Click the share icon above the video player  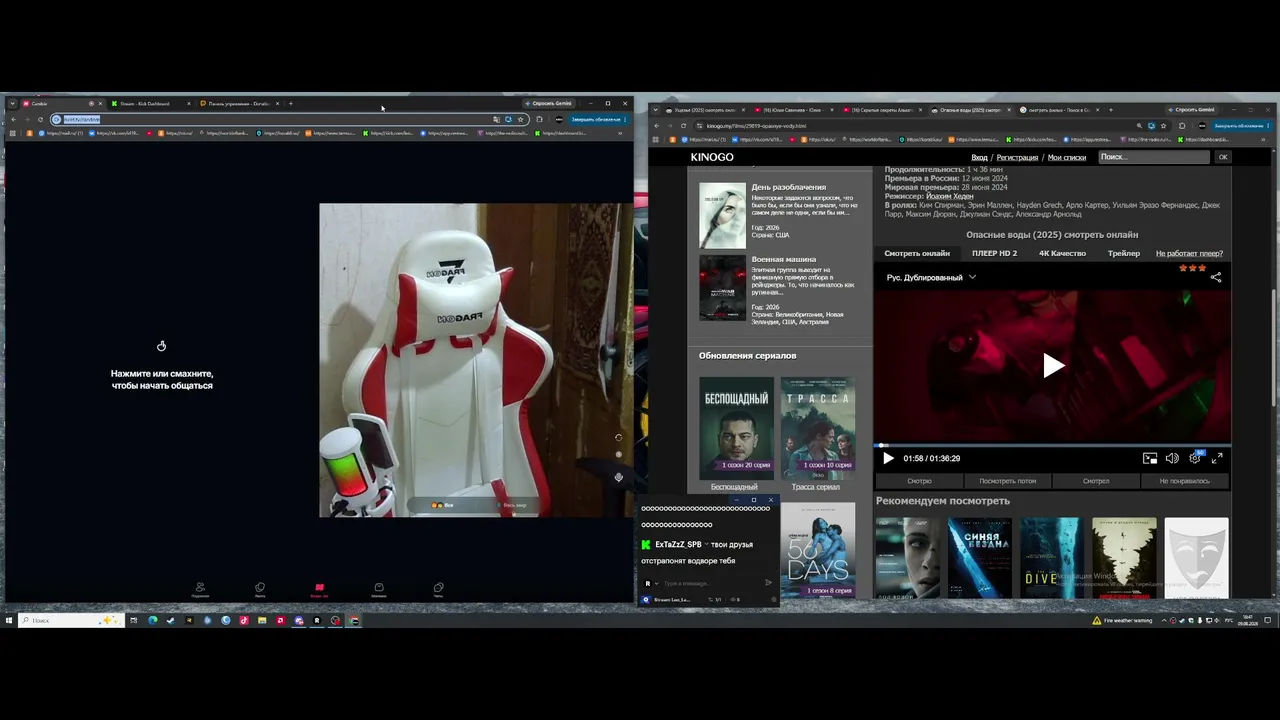point(1216,277)
